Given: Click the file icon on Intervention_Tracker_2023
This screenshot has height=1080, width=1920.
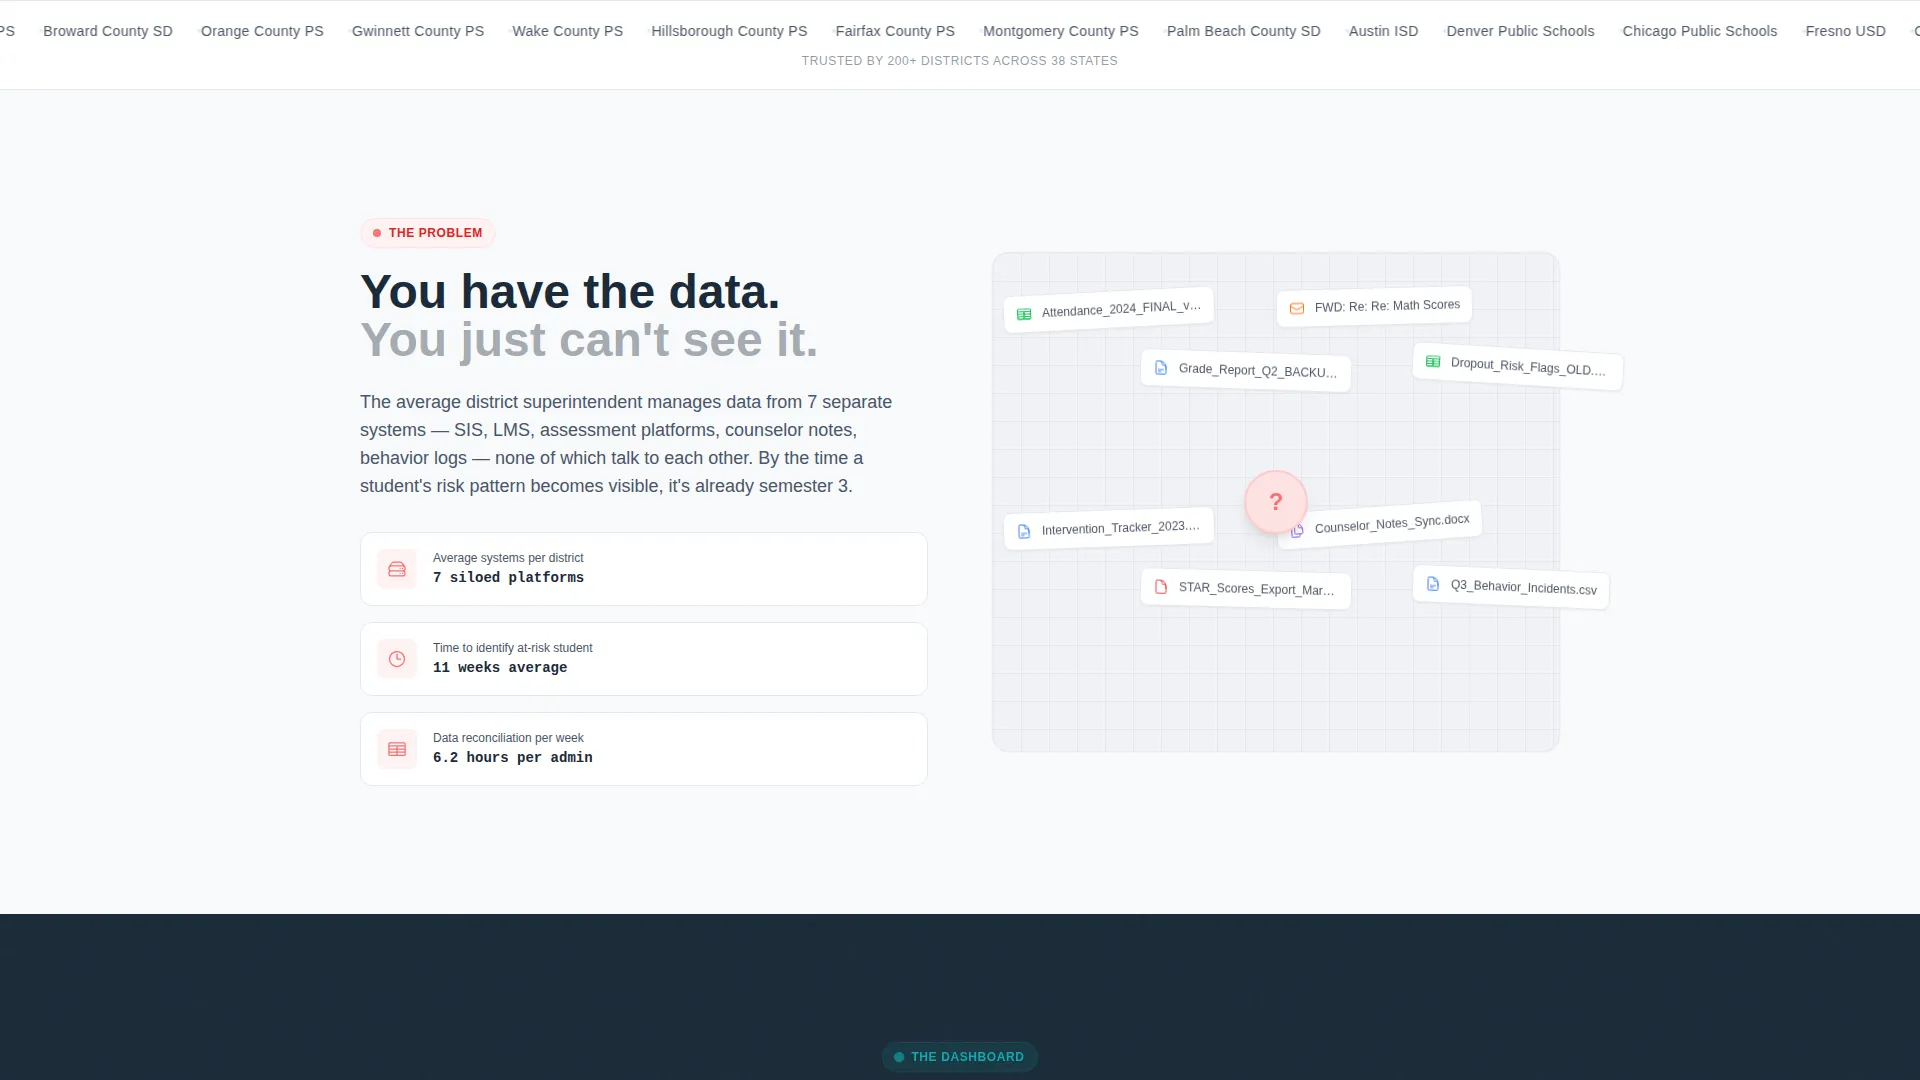Looking at the screenshot, I should pos(1024,531).
